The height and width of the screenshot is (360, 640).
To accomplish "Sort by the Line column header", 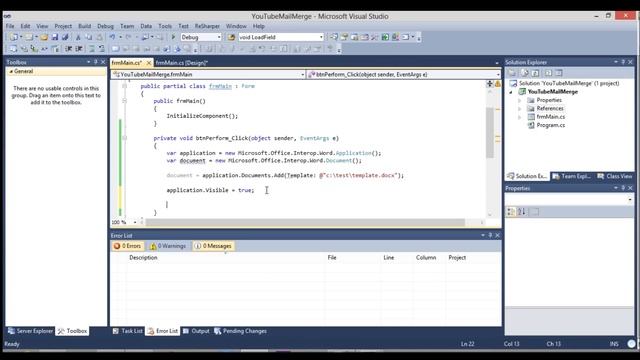I will (x=389, y=258).
